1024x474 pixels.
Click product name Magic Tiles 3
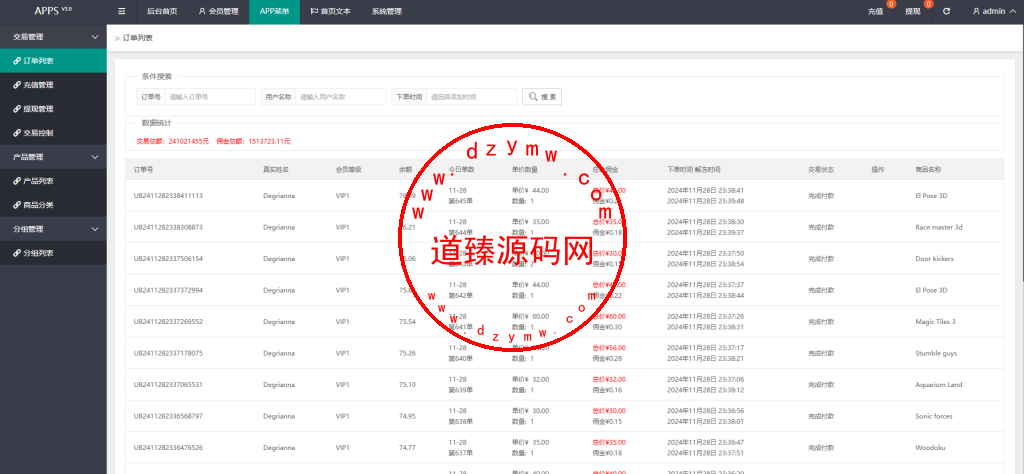[x=936, y=322]
